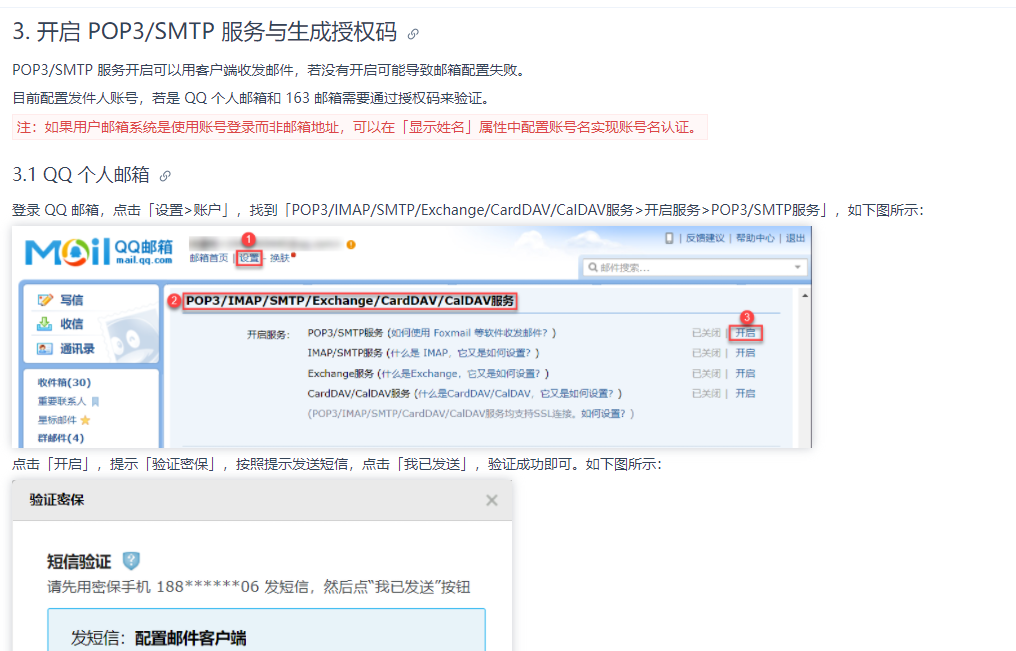The height and width of the screenshot is (651, 1016).
Task: Click the paragraph starting 点击「开启」
Action: (x=337, y=464)
